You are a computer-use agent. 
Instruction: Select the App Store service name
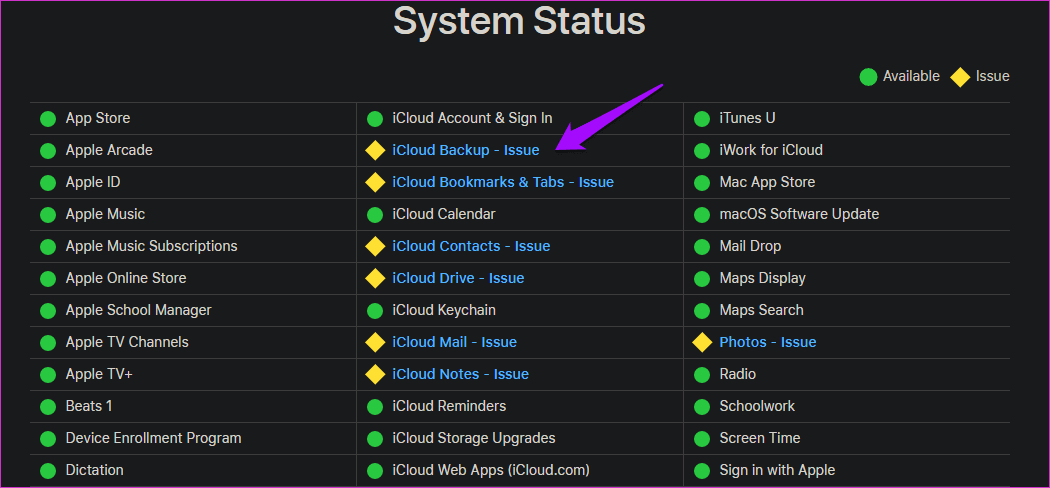coord(98,118)
